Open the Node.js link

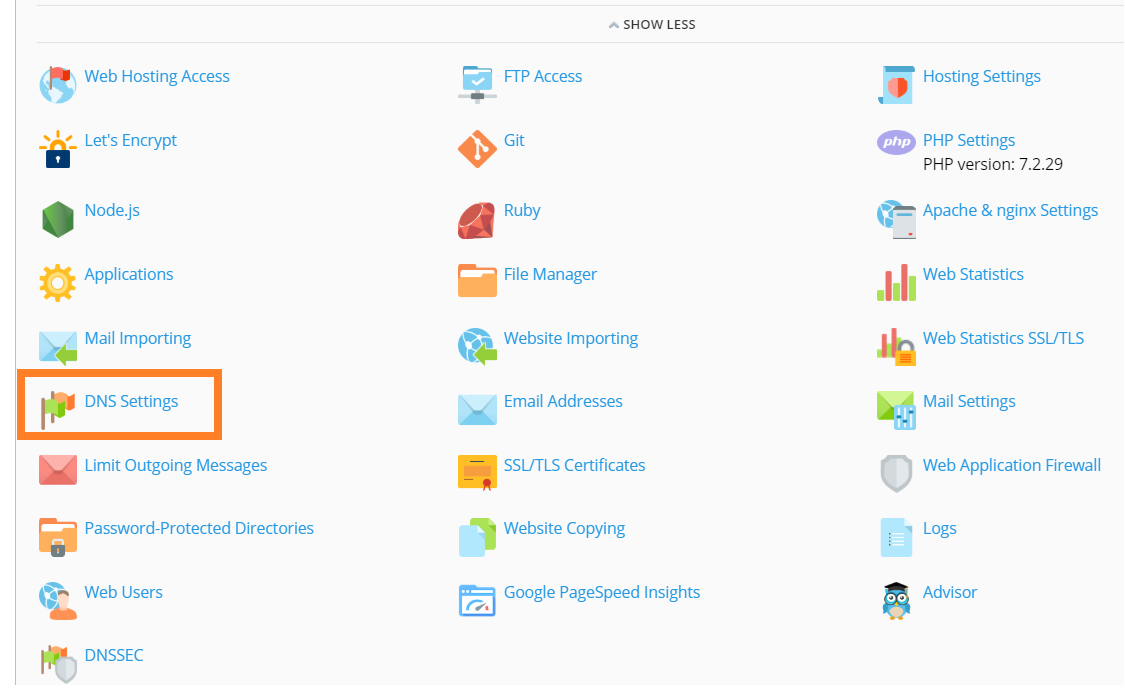[112, 210]
